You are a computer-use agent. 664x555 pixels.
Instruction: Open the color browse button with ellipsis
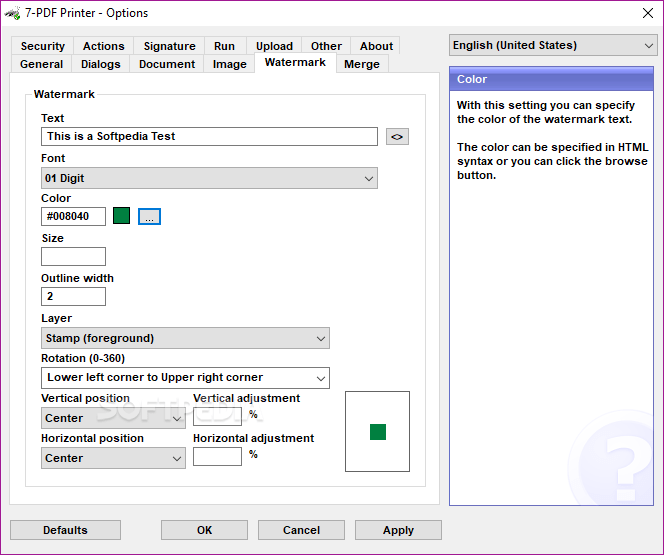(x=149, y=217)
